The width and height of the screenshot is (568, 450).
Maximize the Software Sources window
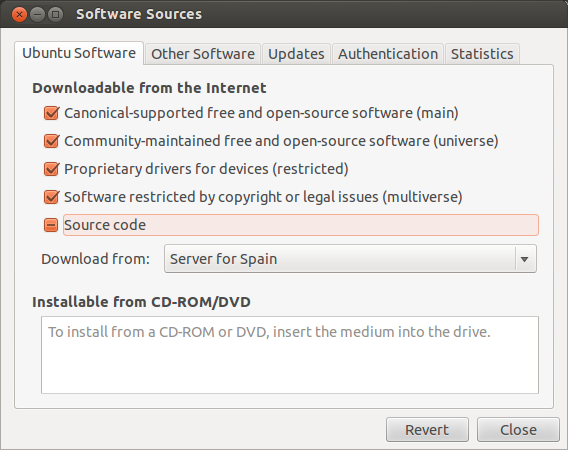(55, 14)
